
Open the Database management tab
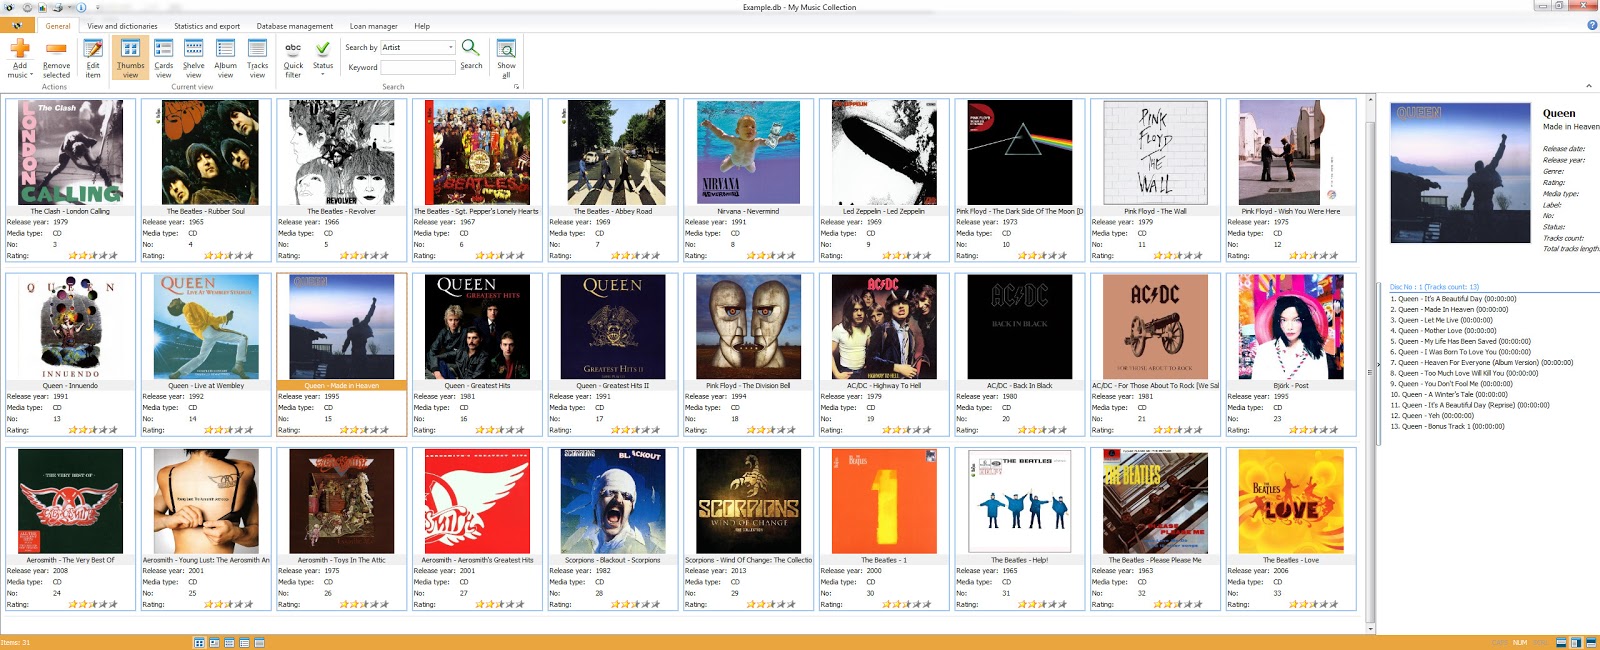295,26
